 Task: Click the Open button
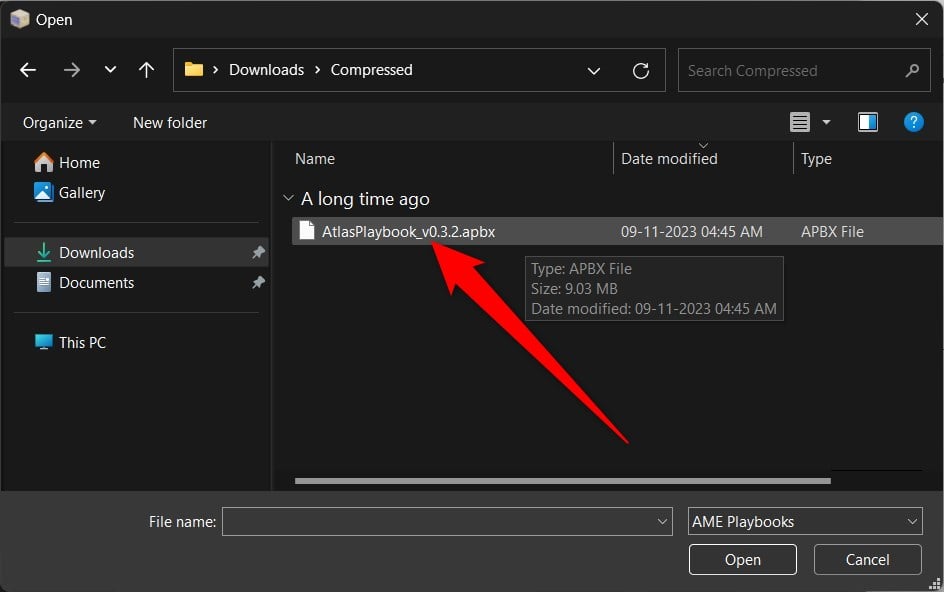(742, 559)
